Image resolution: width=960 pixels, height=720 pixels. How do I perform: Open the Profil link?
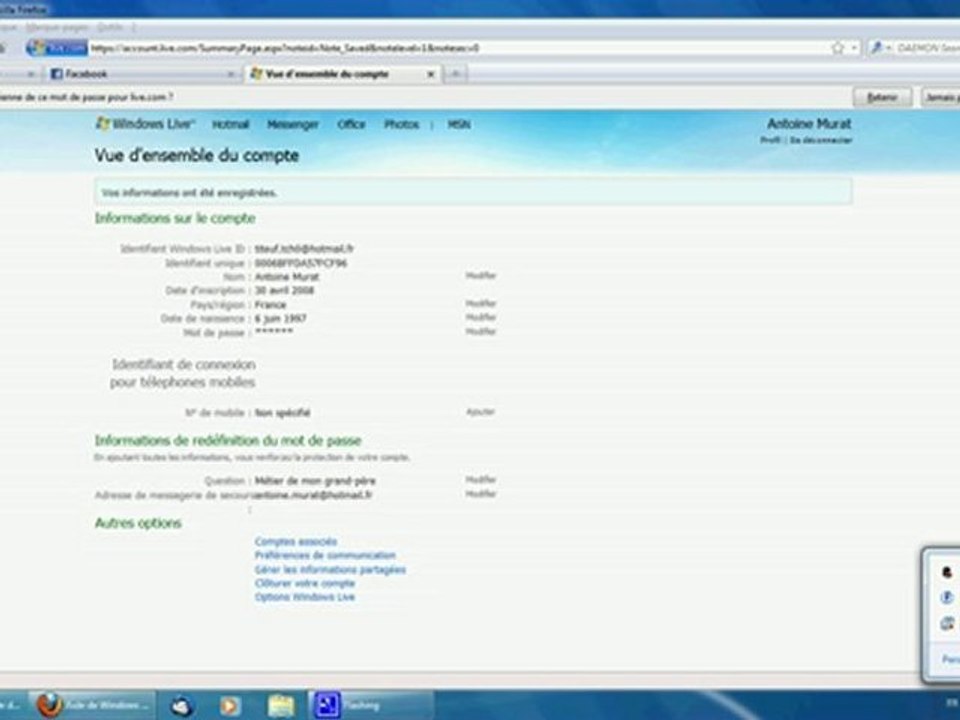pos(770,140)
